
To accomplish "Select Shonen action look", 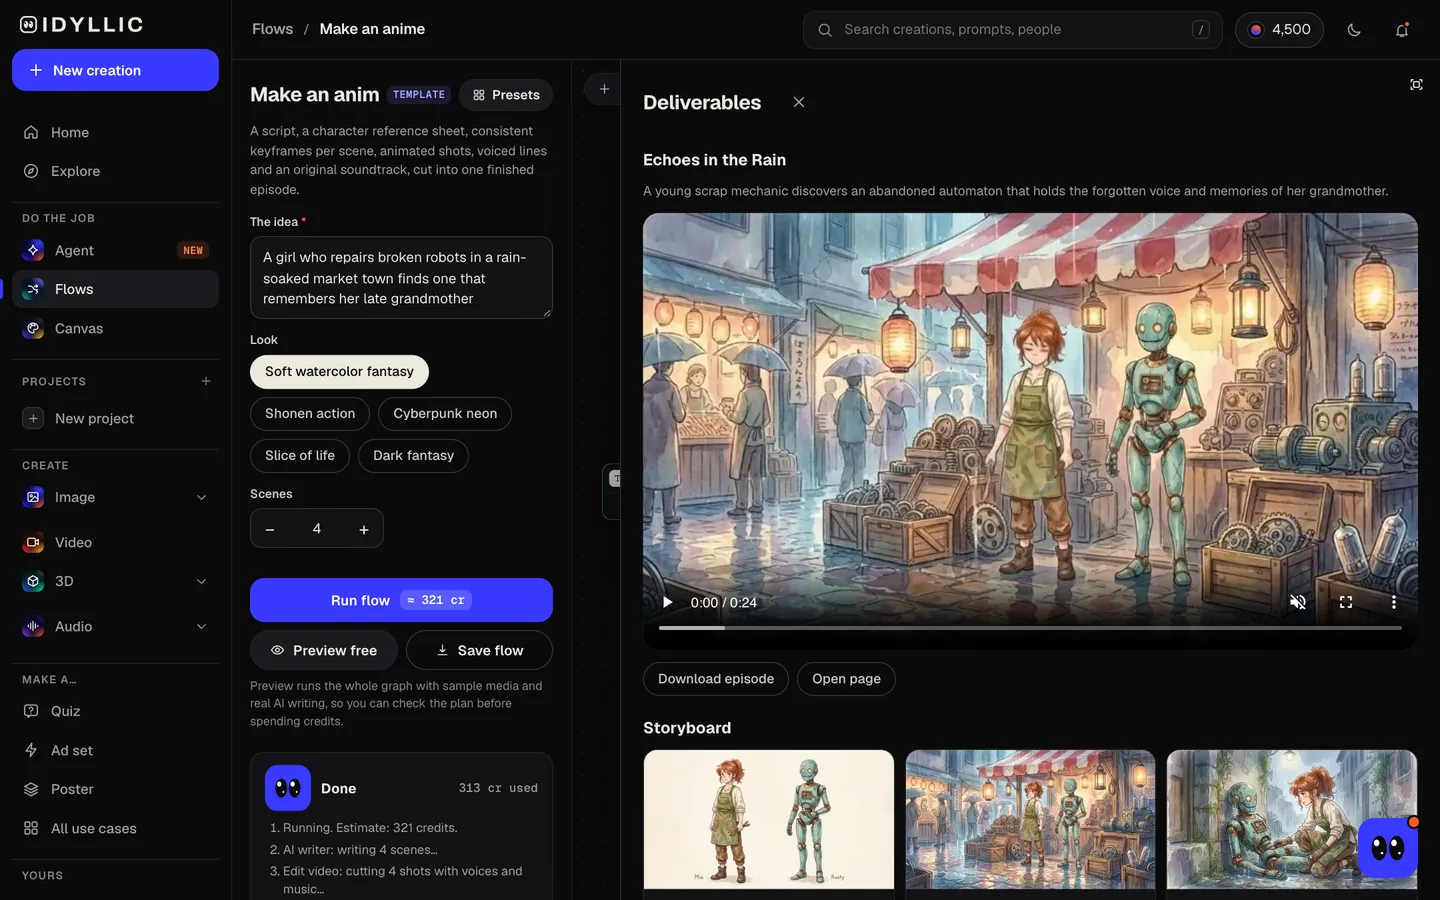I will pos(310,413).
